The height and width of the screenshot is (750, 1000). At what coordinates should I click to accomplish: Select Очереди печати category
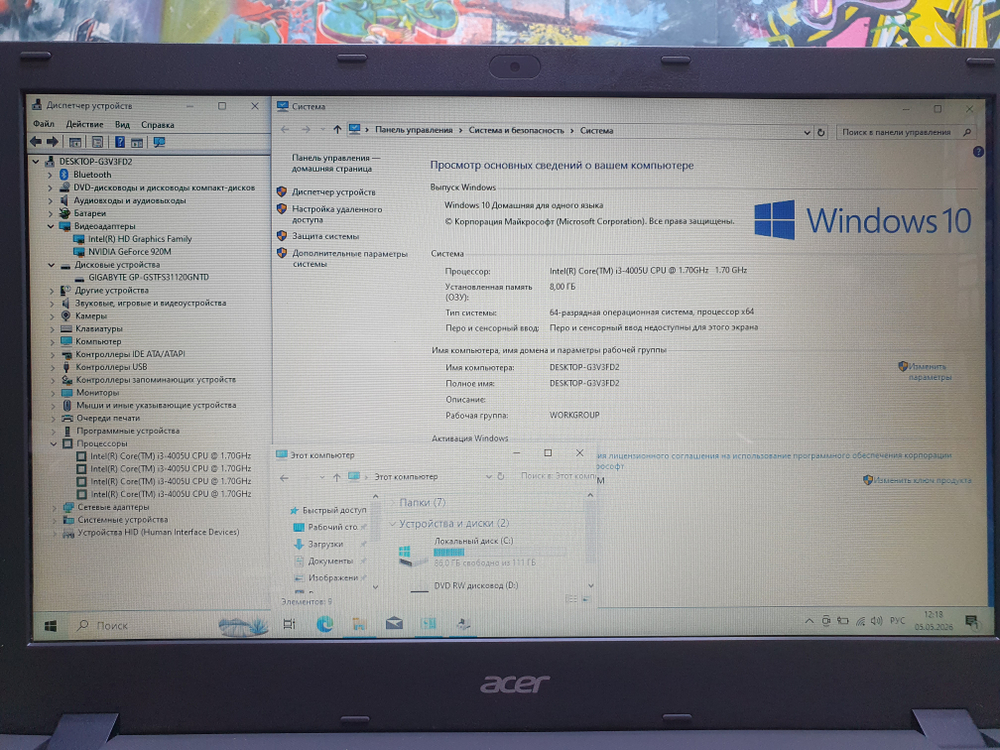pyautogui.click(x=108, y=418)
